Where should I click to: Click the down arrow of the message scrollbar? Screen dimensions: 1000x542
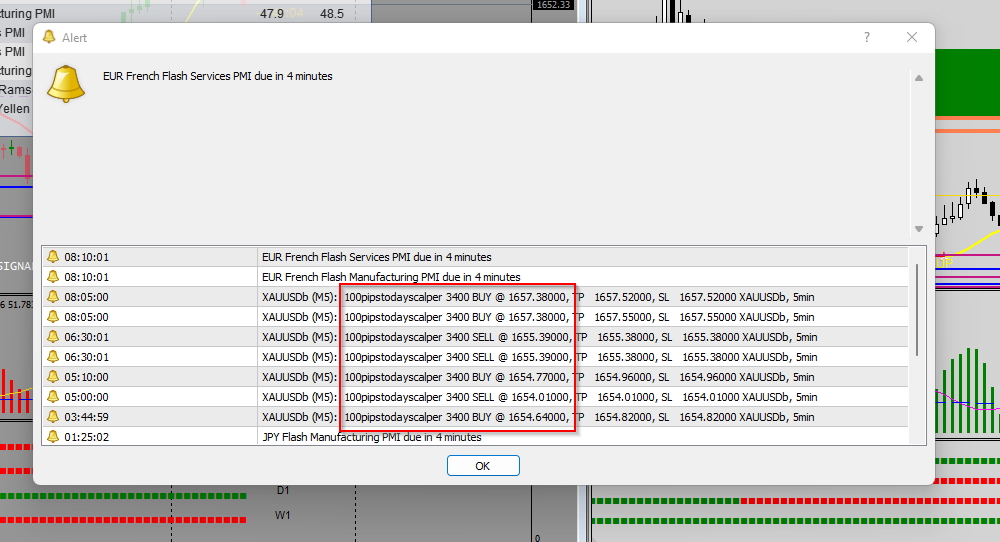(x=919, y=229)
